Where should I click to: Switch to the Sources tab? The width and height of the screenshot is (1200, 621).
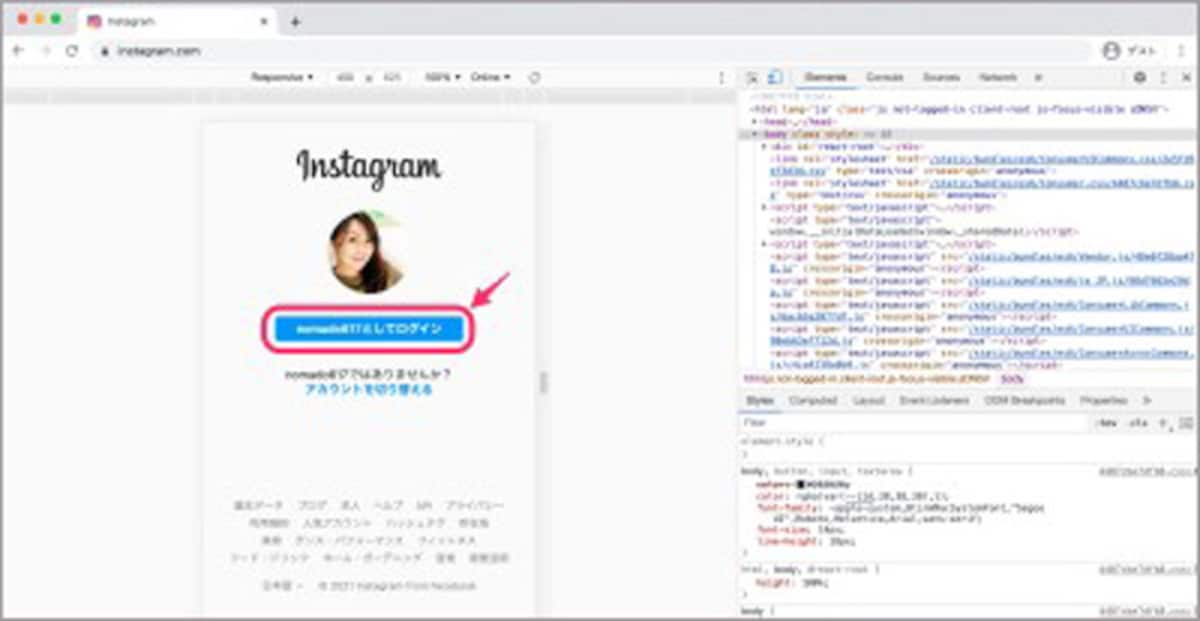940,77
